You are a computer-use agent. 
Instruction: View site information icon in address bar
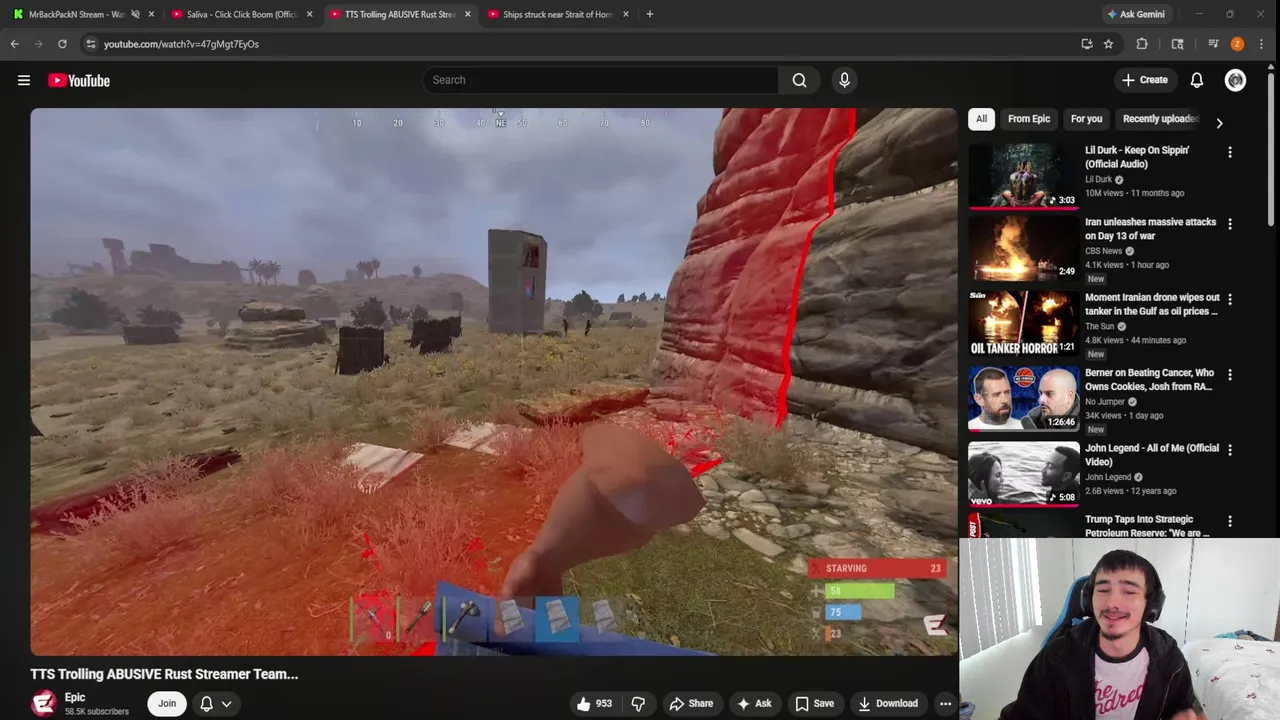coord(91,44)
